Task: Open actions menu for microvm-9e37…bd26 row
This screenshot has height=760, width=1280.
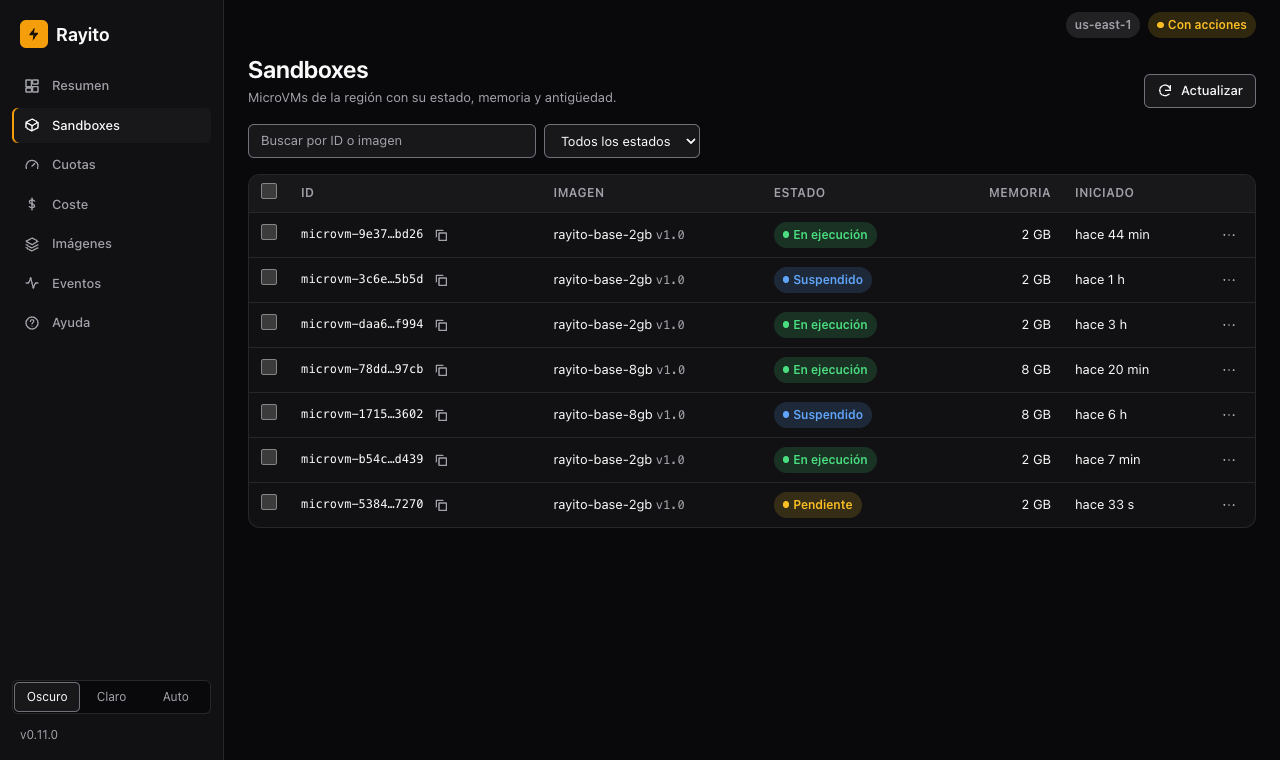Action: pos(1229,235)
